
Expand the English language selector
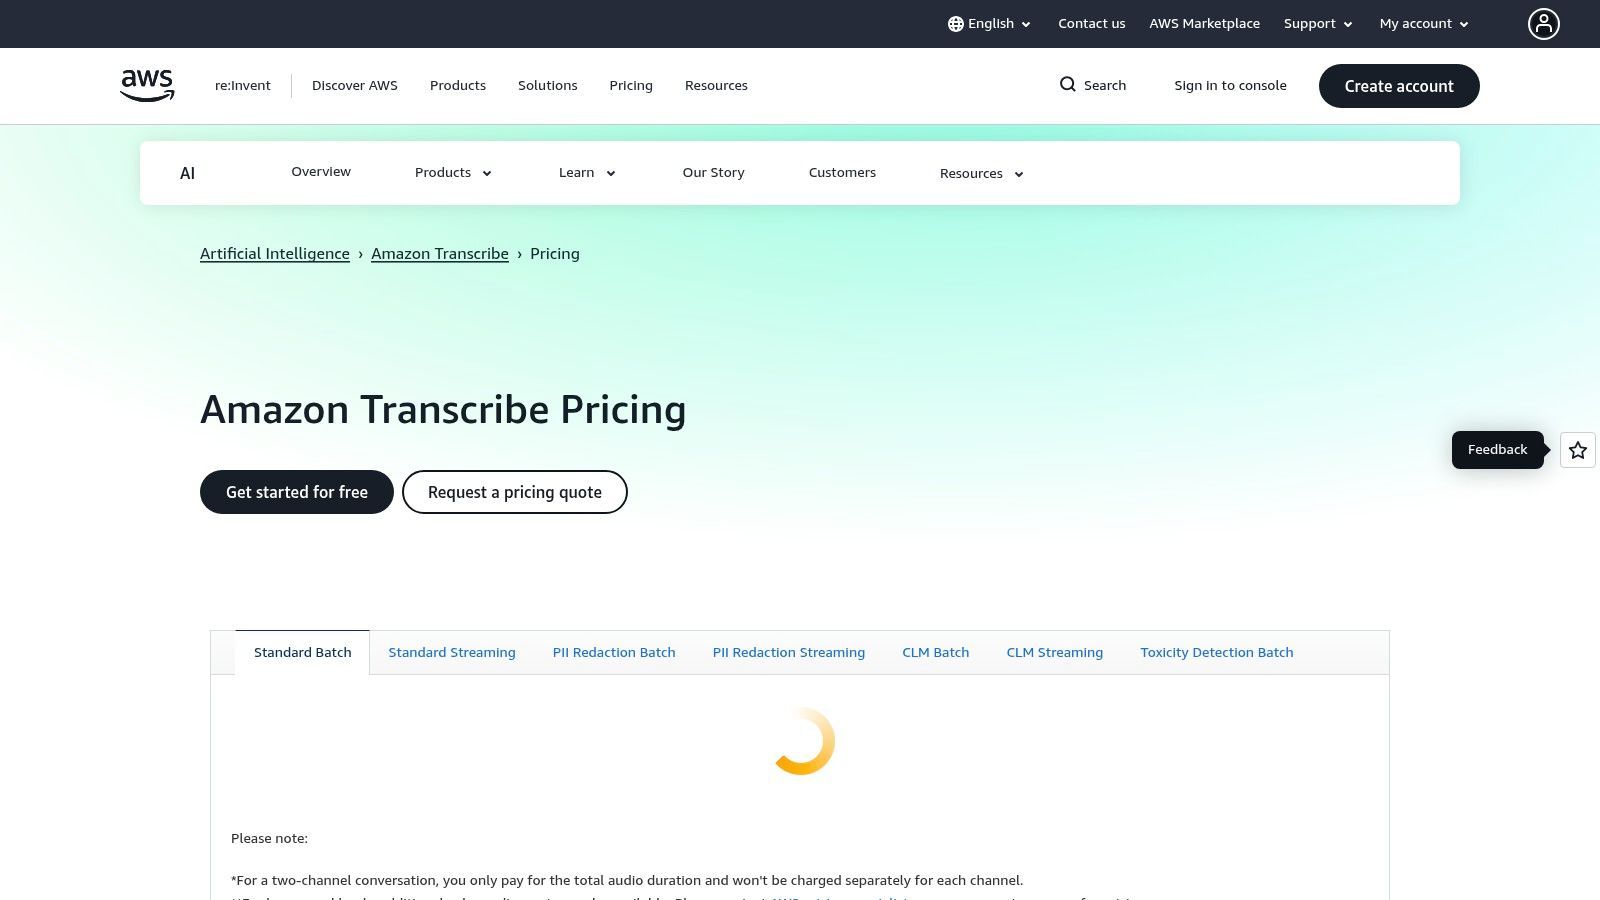tap(989, 23)
